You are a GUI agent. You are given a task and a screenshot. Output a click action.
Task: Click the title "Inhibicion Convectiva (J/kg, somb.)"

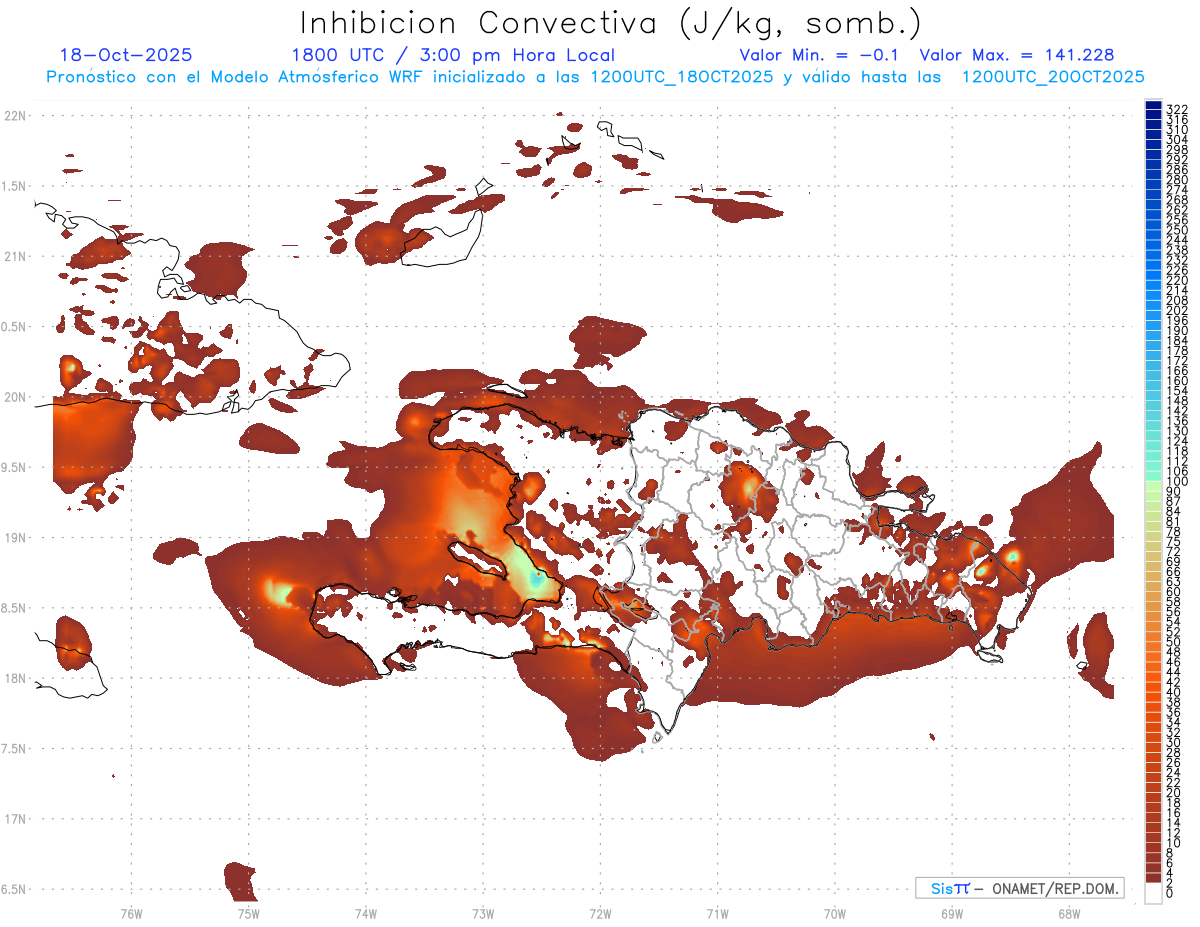pyautogui.click(x=611, y=23)
